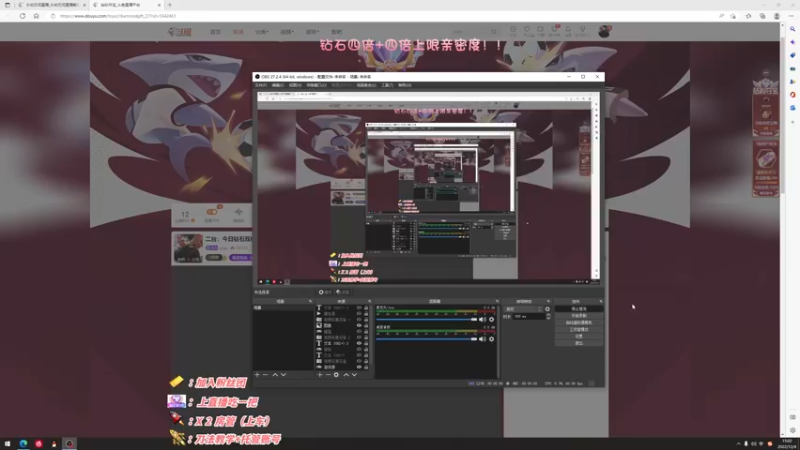Click the Stop Streaming button in OBS Controls
Screen dimensions: 800x450
tap(579, 309)
